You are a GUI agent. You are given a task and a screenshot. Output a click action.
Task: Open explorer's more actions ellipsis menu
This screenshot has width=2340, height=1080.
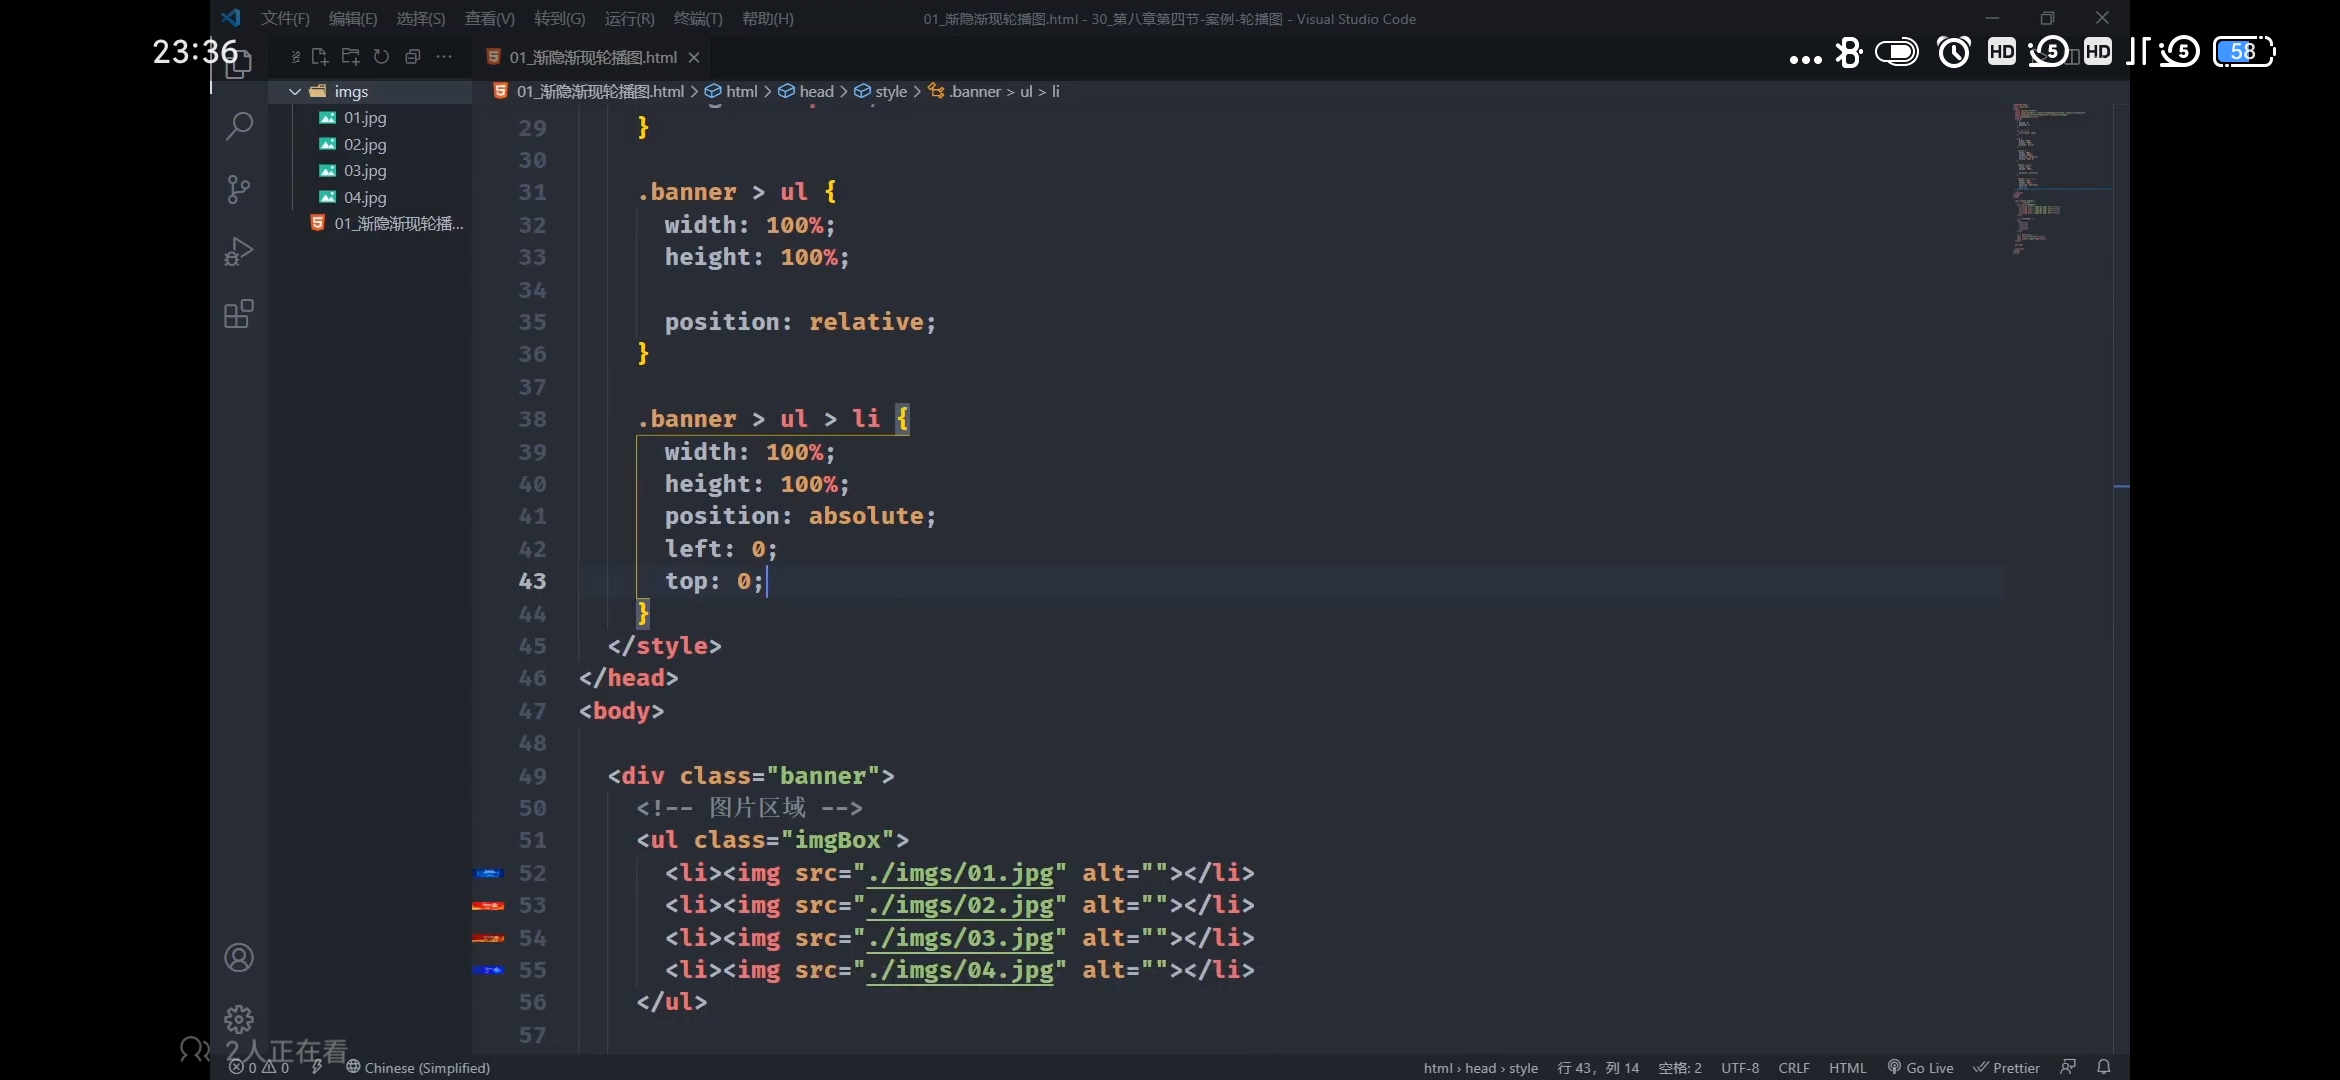(x=444, y=57)
